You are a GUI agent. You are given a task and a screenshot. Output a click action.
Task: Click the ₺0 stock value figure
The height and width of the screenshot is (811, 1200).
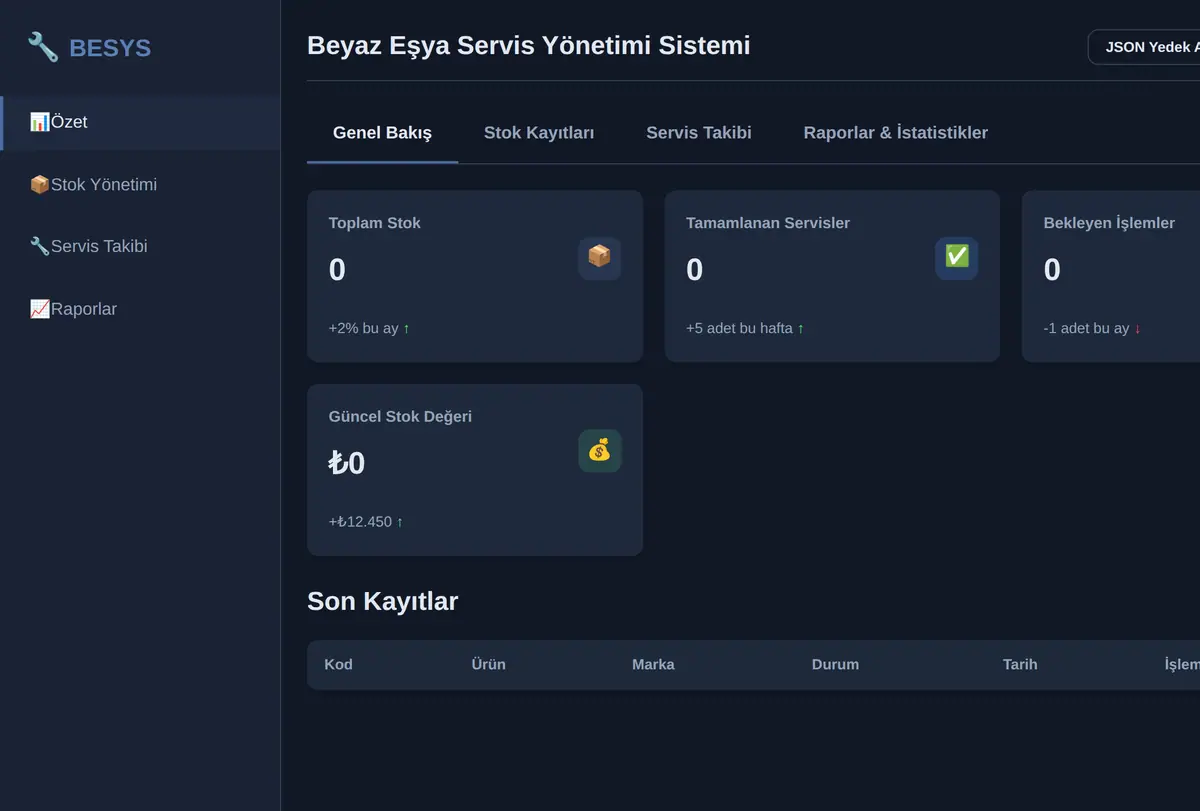pos(347,463)
